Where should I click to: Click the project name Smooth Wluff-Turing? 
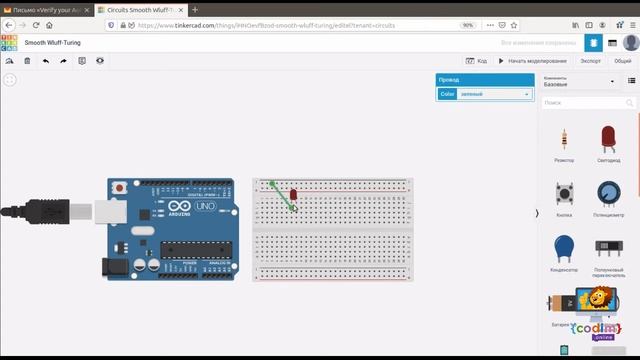tap(53, 43)
